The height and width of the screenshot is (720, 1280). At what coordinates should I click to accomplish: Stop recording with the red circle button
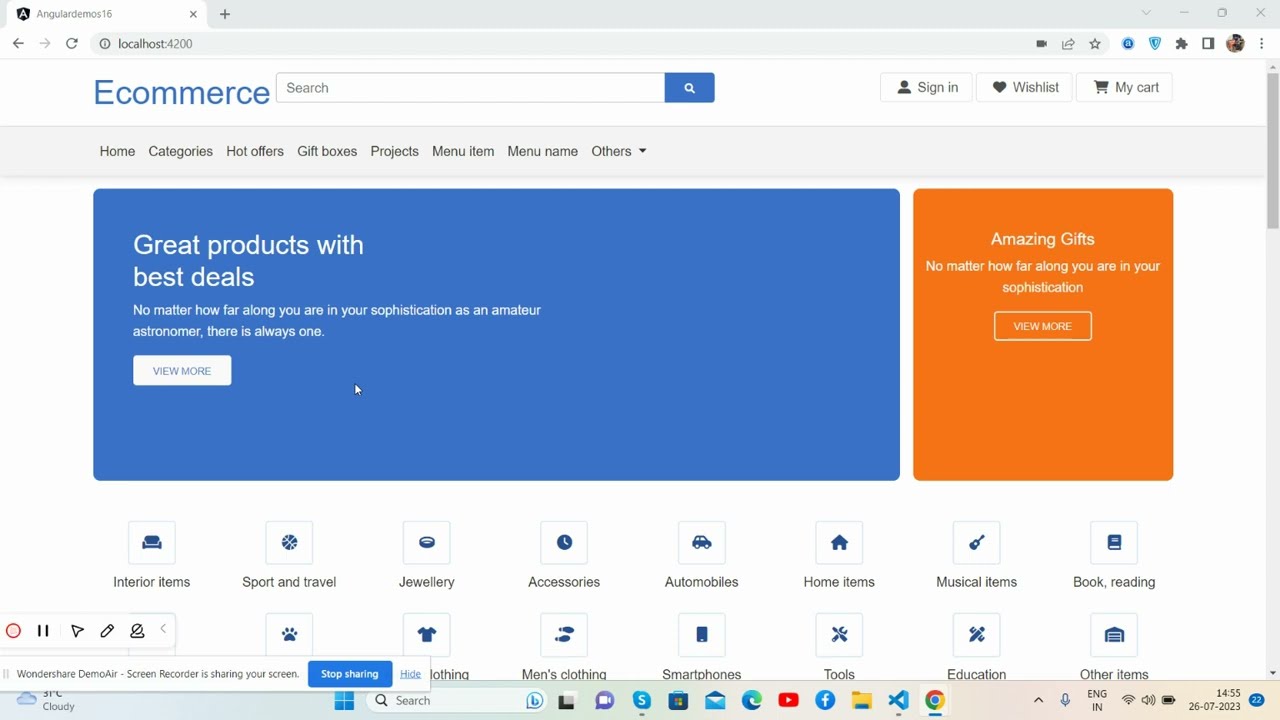point(14,631)
